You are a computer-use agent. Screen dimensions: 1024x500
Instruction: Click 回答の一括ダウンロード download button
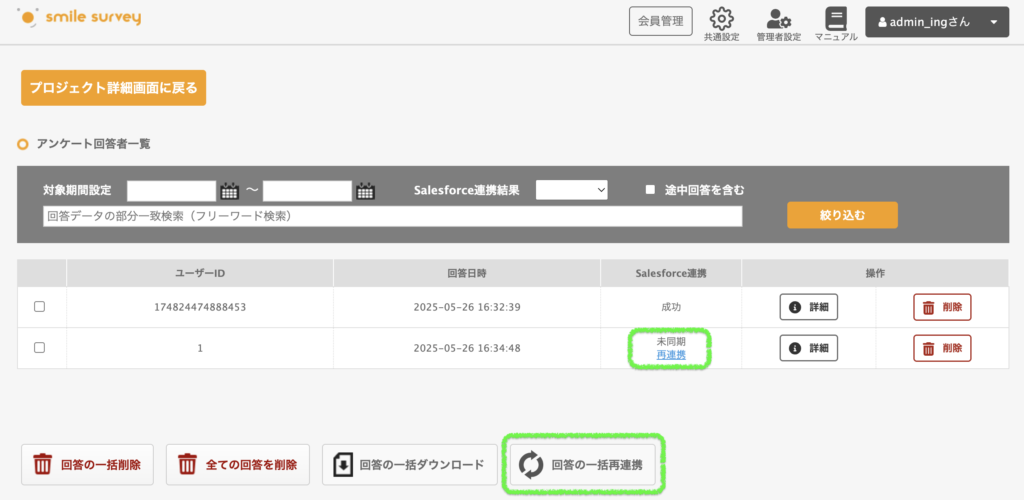tap(409, 465)
